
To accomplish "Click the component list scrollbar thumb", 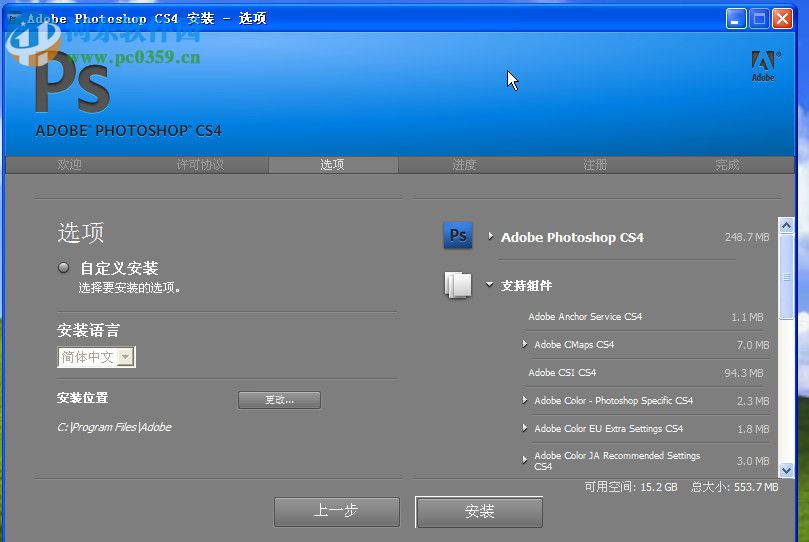I will 786,277.
